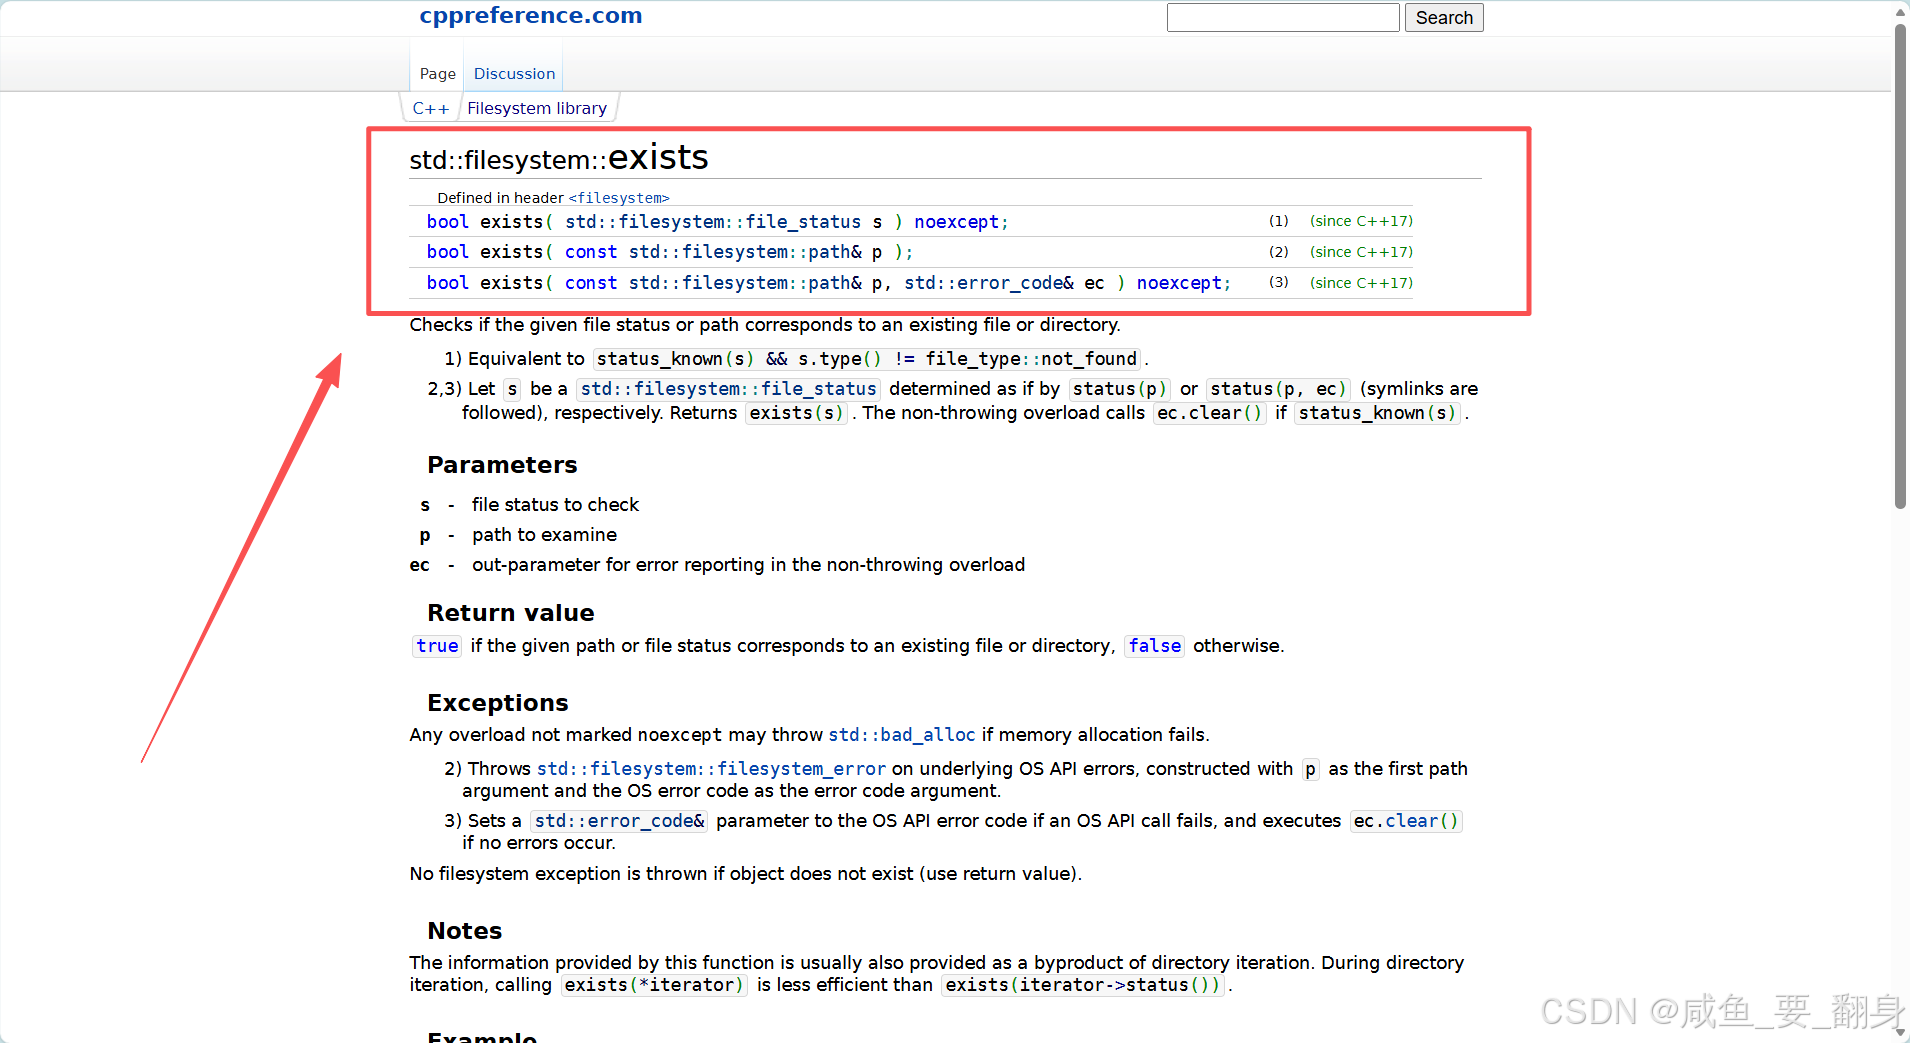Click scrollbar up arrow

coord(1900,11)
